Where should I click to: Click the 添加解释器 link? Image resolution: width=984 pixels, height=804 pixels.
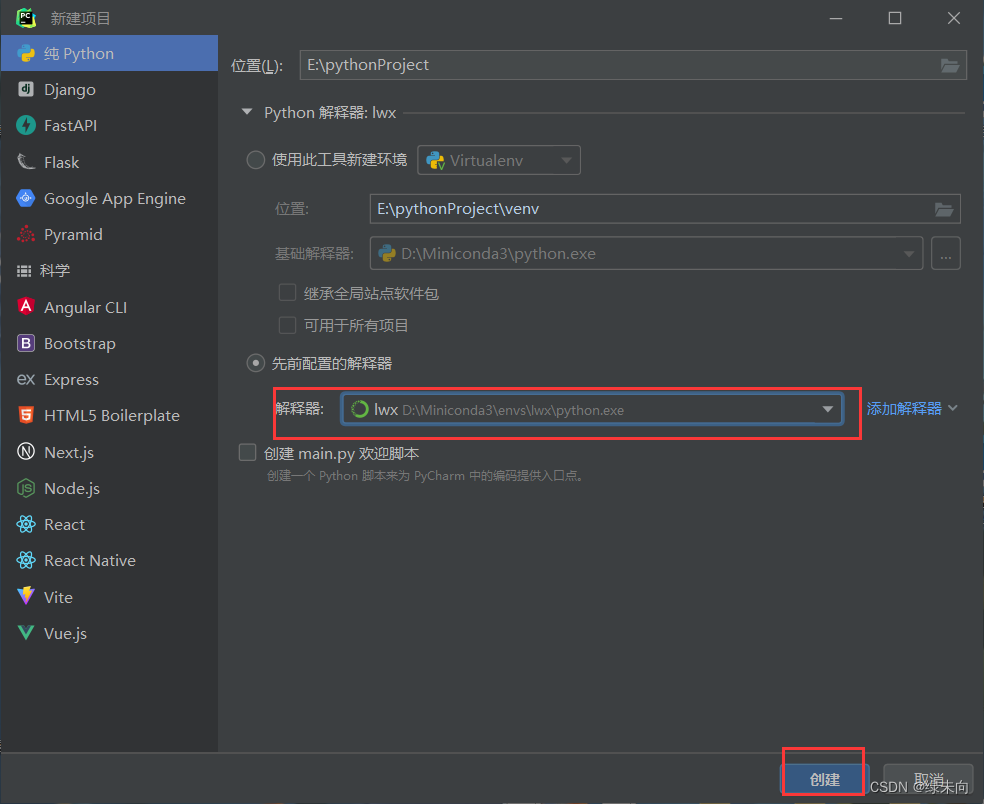904,409
